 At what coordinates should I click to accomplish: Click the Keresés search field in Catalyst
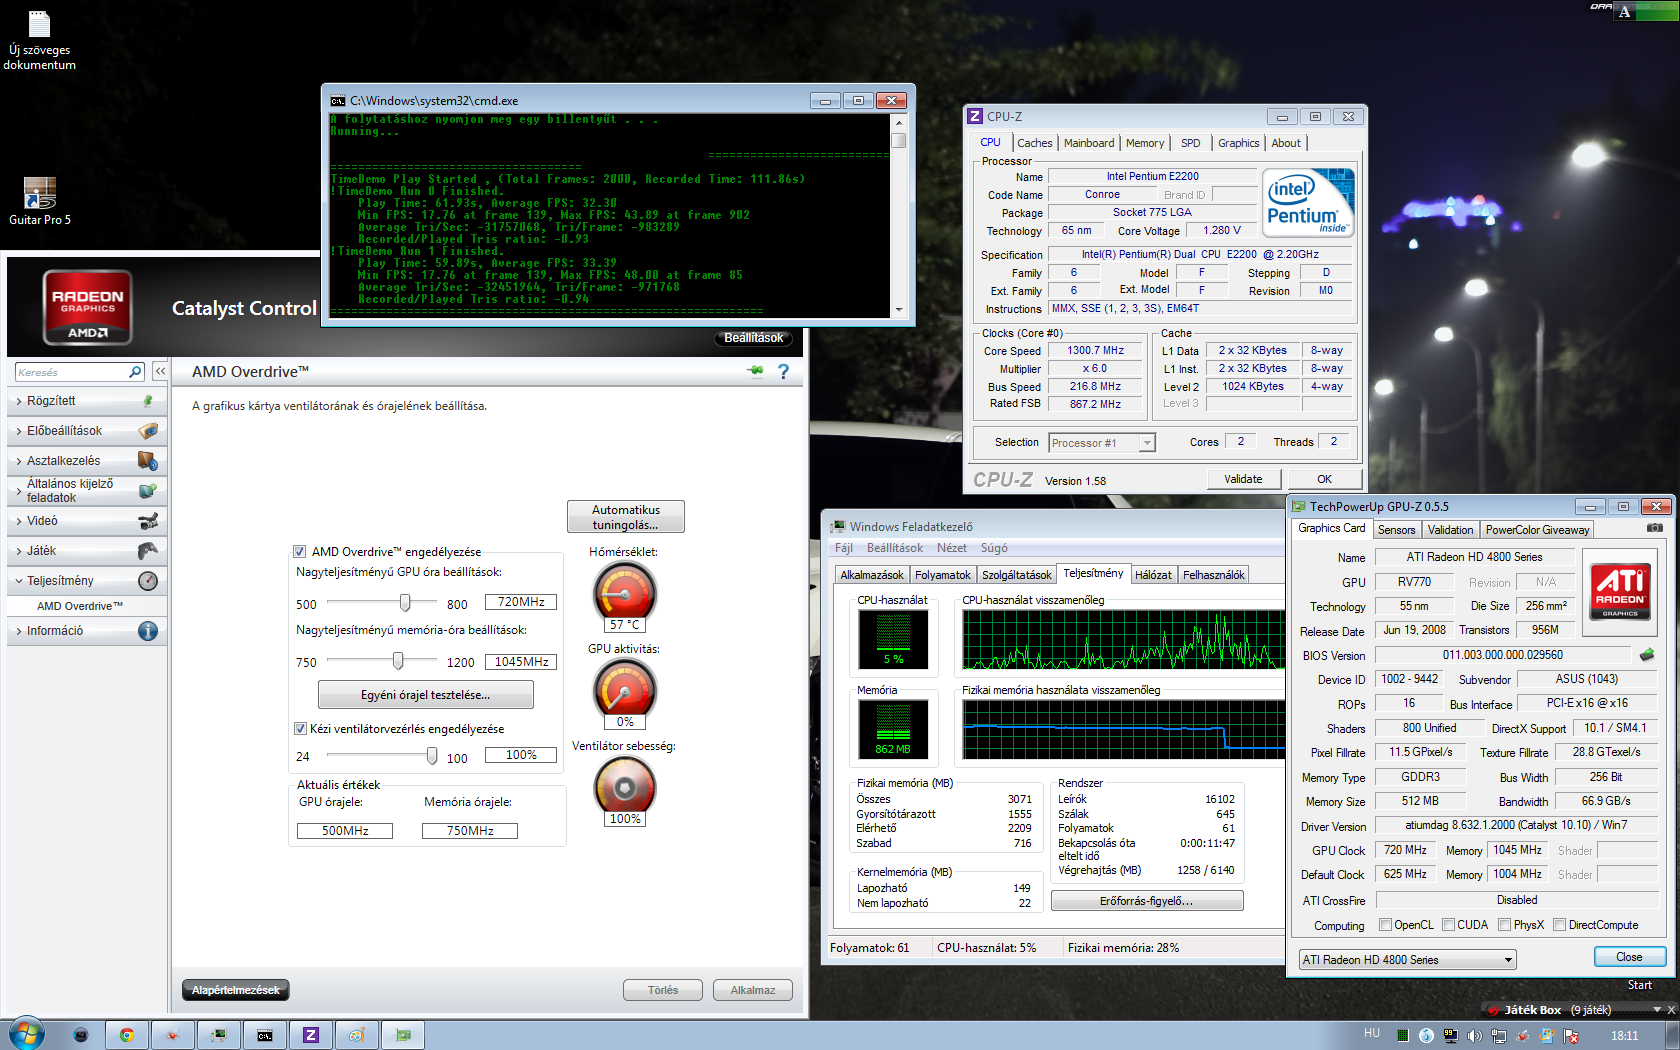click(x=72, y=372)
